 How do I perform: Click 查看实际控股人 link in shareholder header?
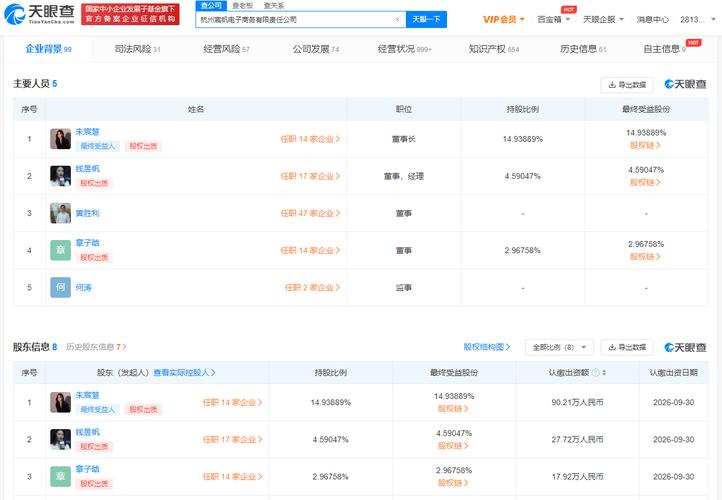(x=184, y=372)
